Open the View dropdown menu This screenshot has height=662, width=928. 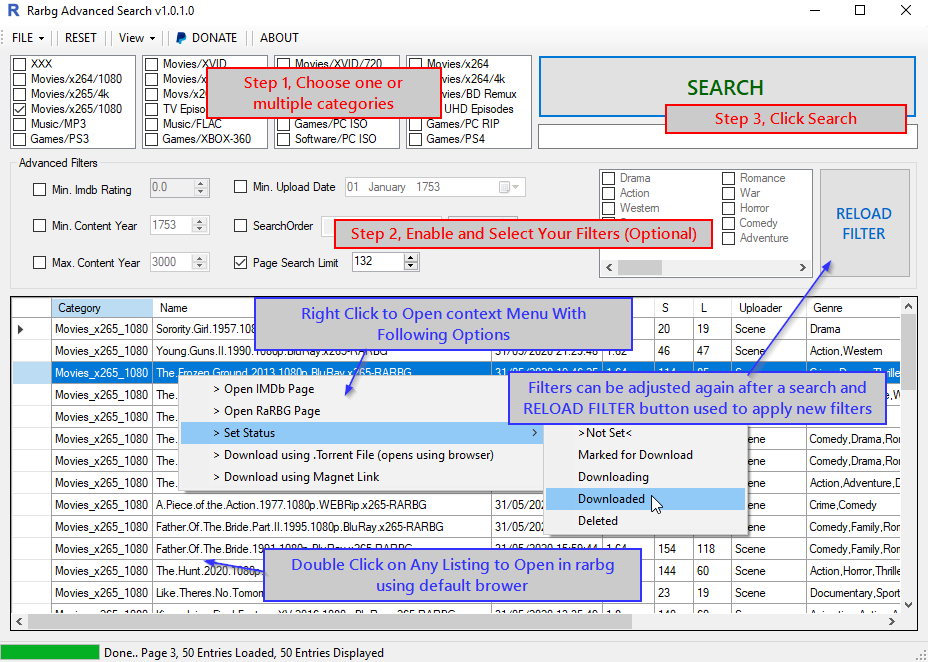tap(137, 38)
